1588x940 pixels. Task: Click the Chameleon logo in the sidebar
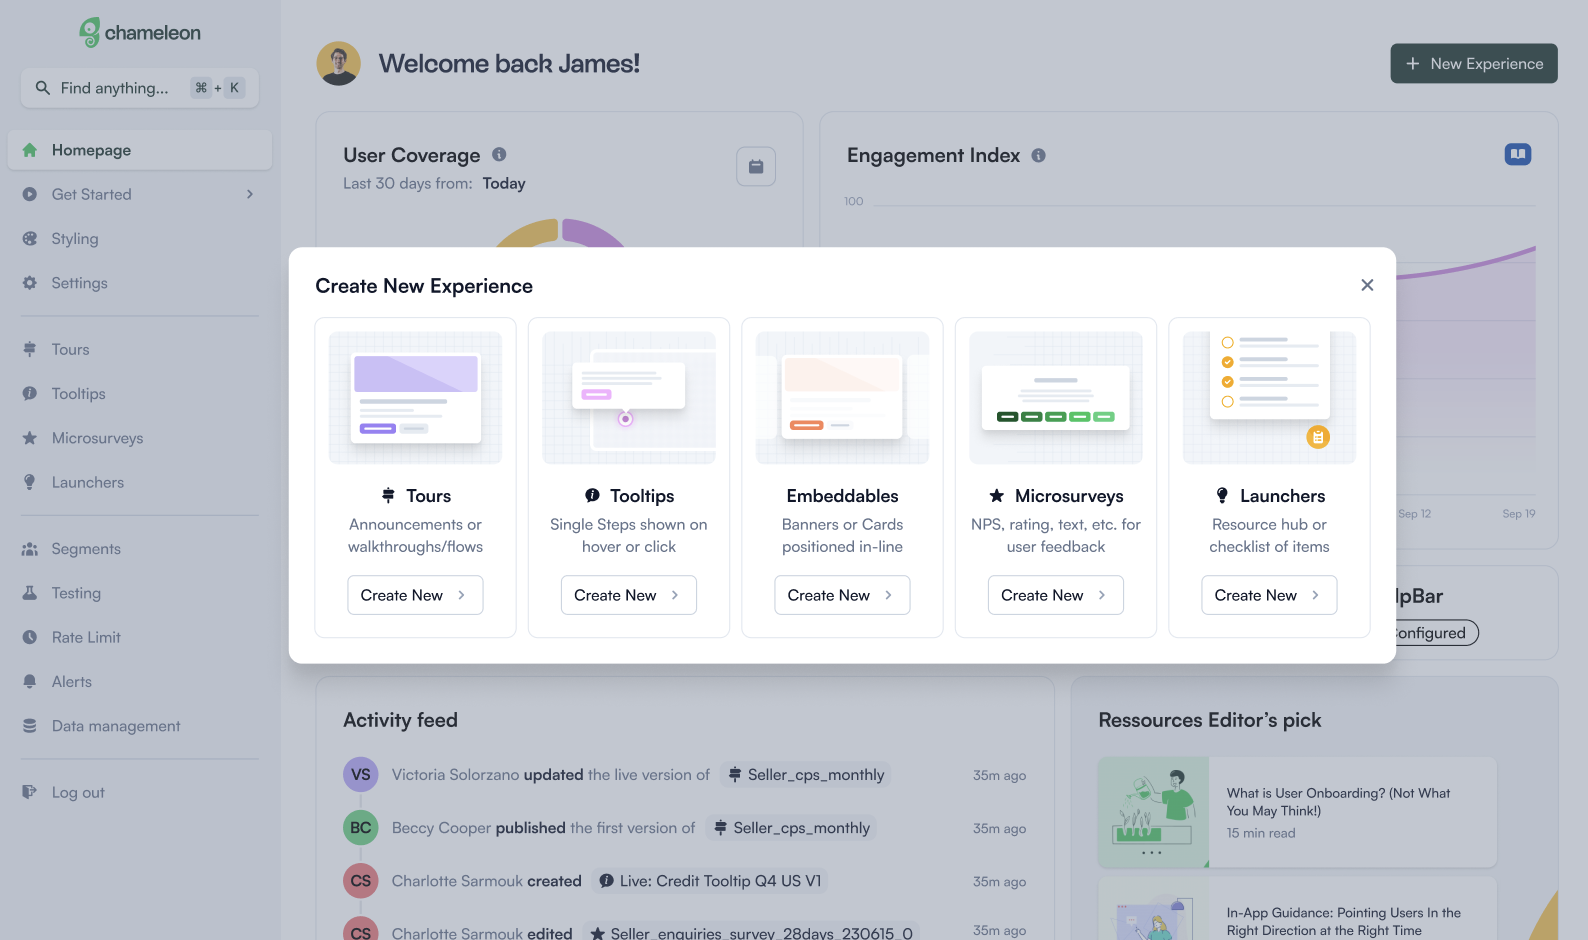[140, 33]
